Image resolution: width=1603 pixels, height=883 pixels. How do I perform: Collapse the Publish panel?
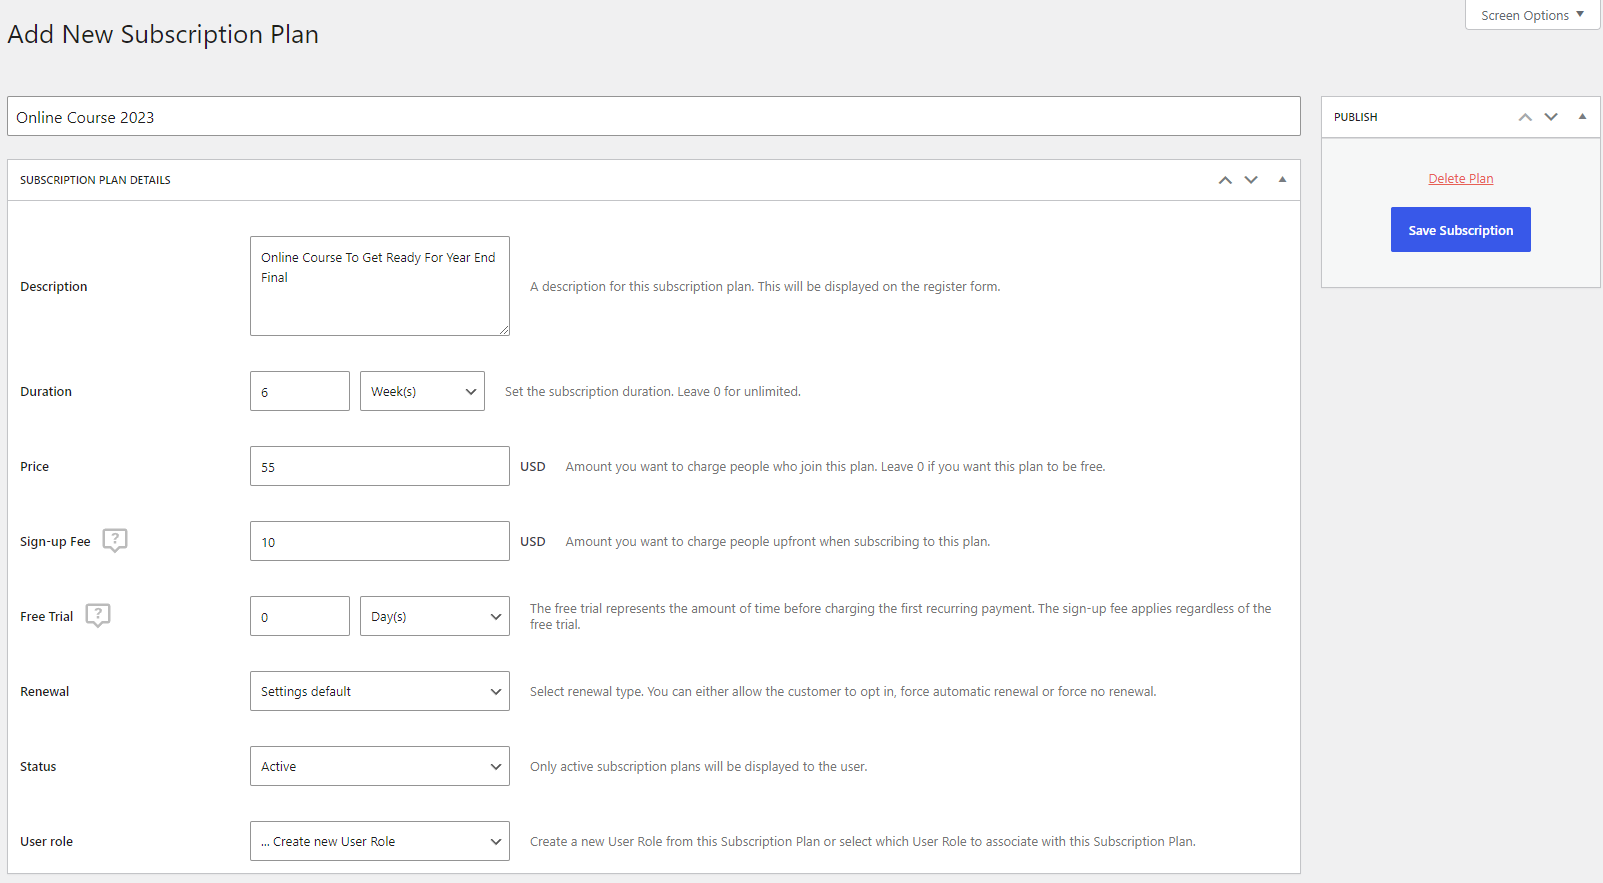click(x=1582, y=117)
